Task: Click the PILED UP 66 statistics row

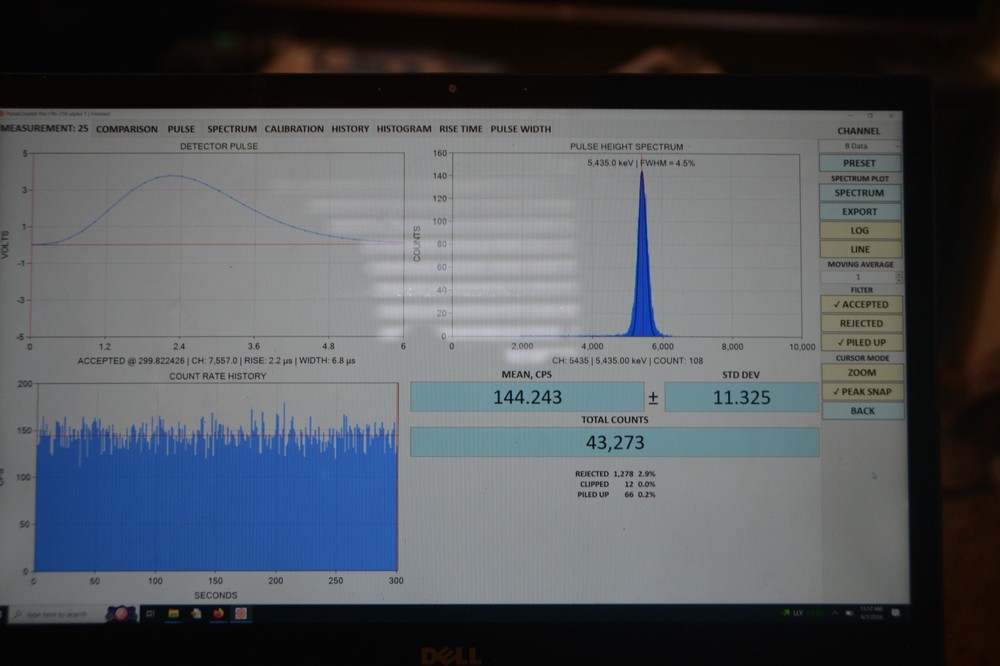Action: (x=616, y=494)
